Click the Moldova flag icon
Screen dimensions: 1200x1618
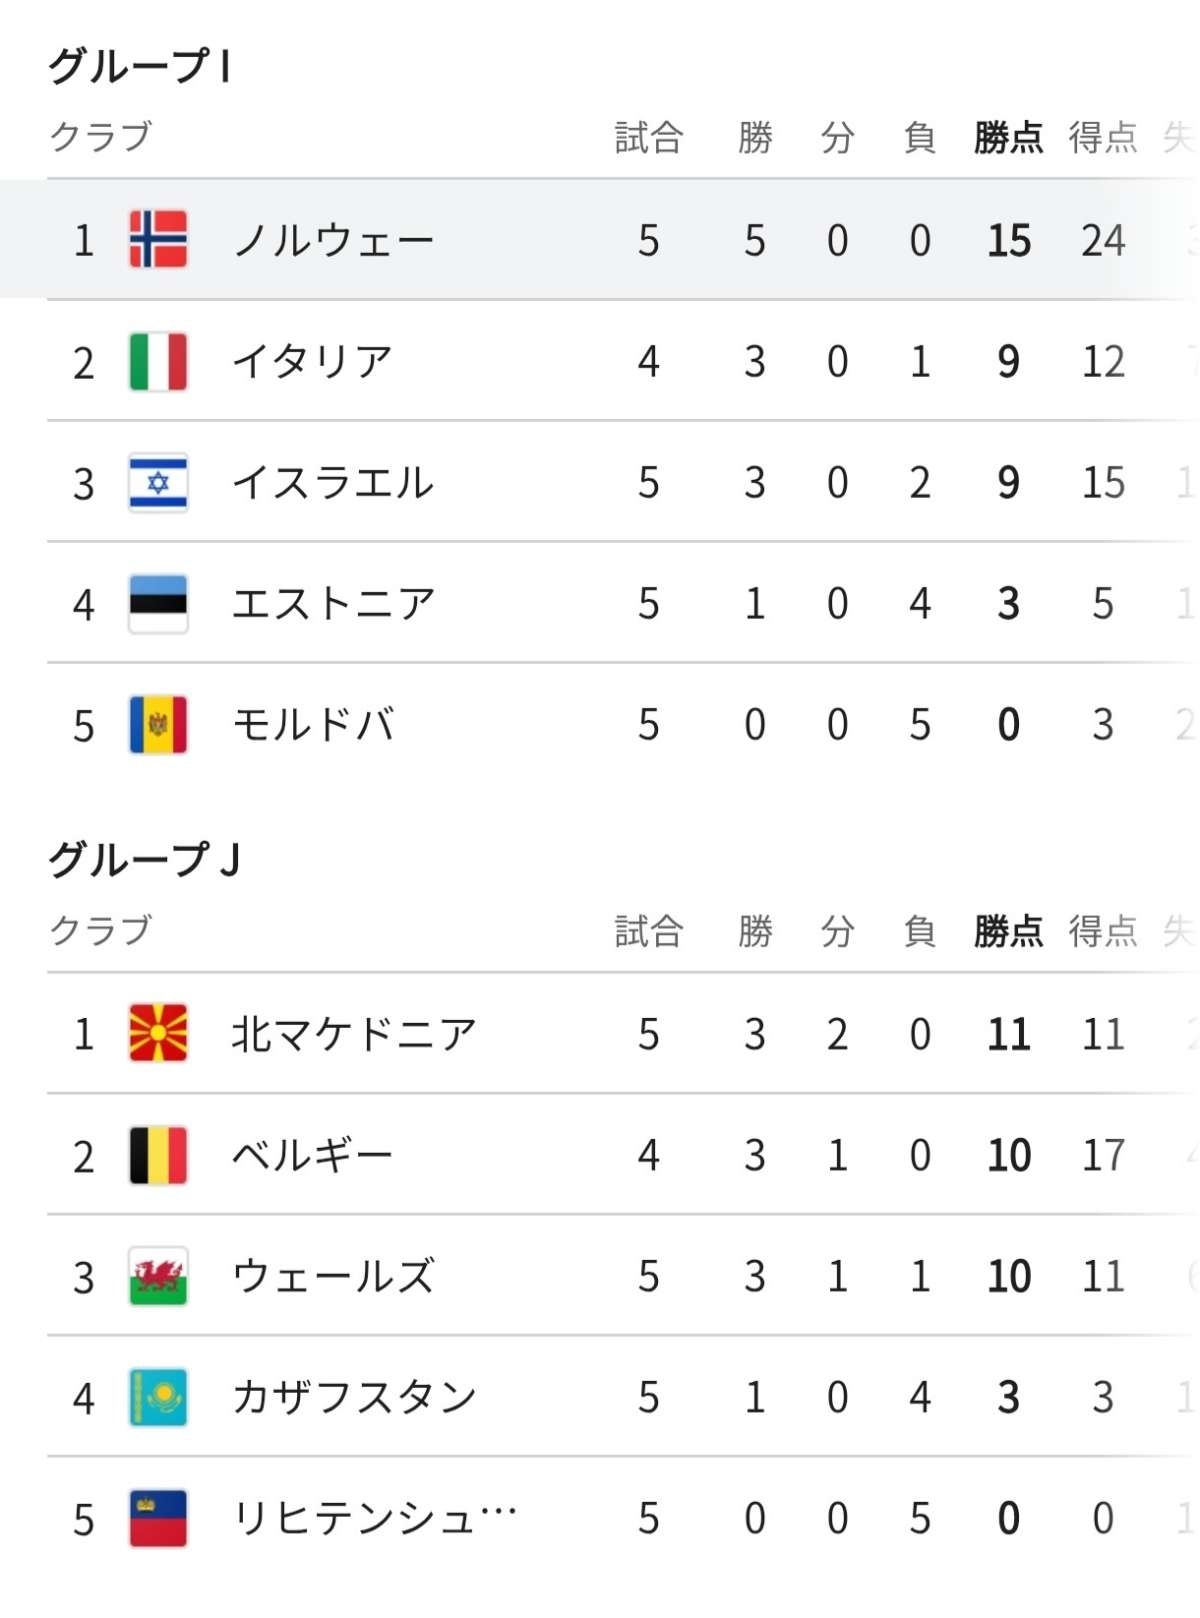tap(158, 725)
